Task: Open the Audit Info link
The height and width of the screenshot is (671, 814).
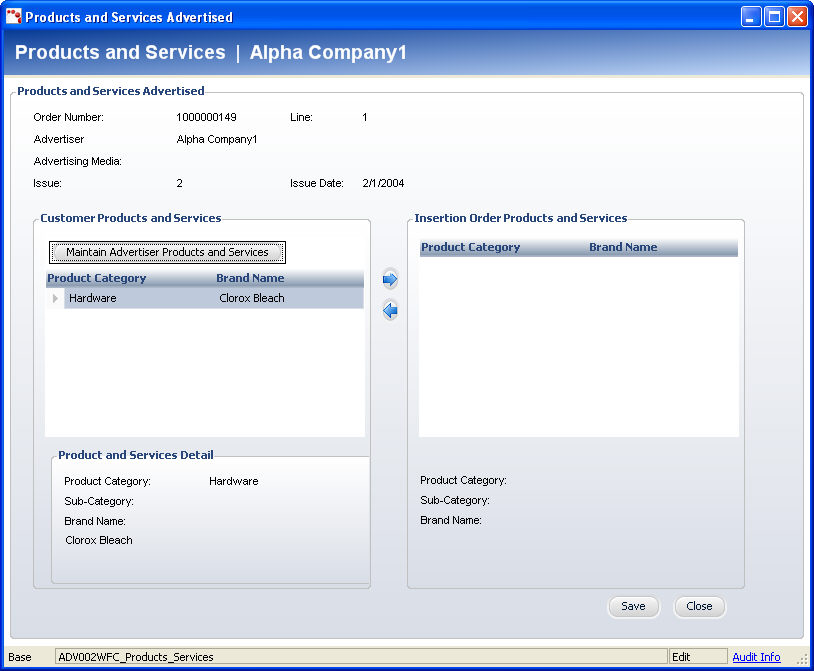Action: tap(756, 657)
